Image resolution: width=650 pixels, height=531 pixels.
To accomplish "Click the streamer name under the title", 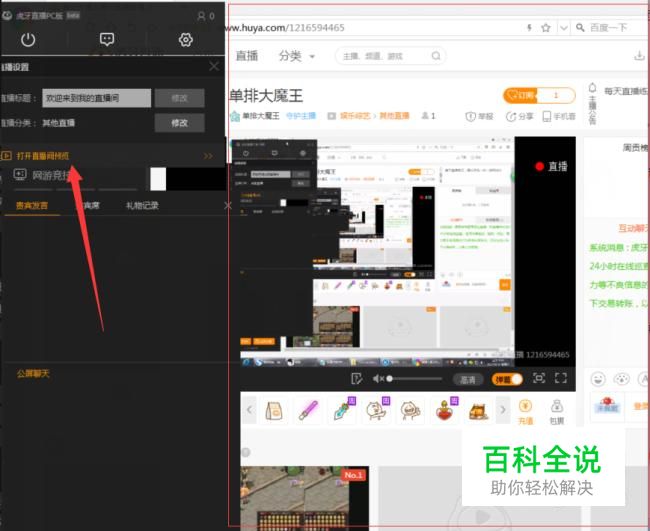I will coord(261,116).
